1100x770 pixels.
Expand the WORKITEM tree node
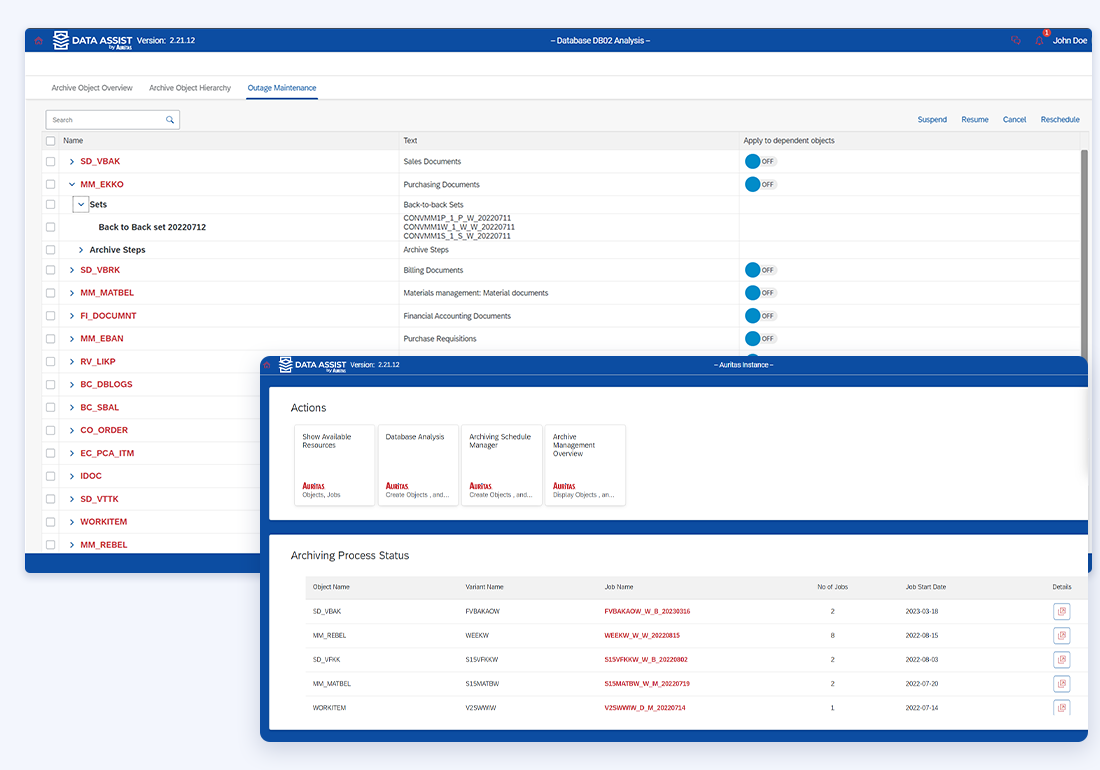[x=72, y=522]
